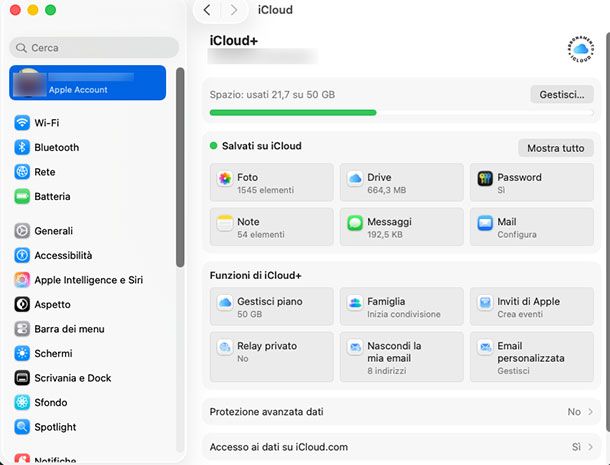Click the Bluetooth icon in sidebar
This screenshot has height=465, width=610.
click(22, 147)
